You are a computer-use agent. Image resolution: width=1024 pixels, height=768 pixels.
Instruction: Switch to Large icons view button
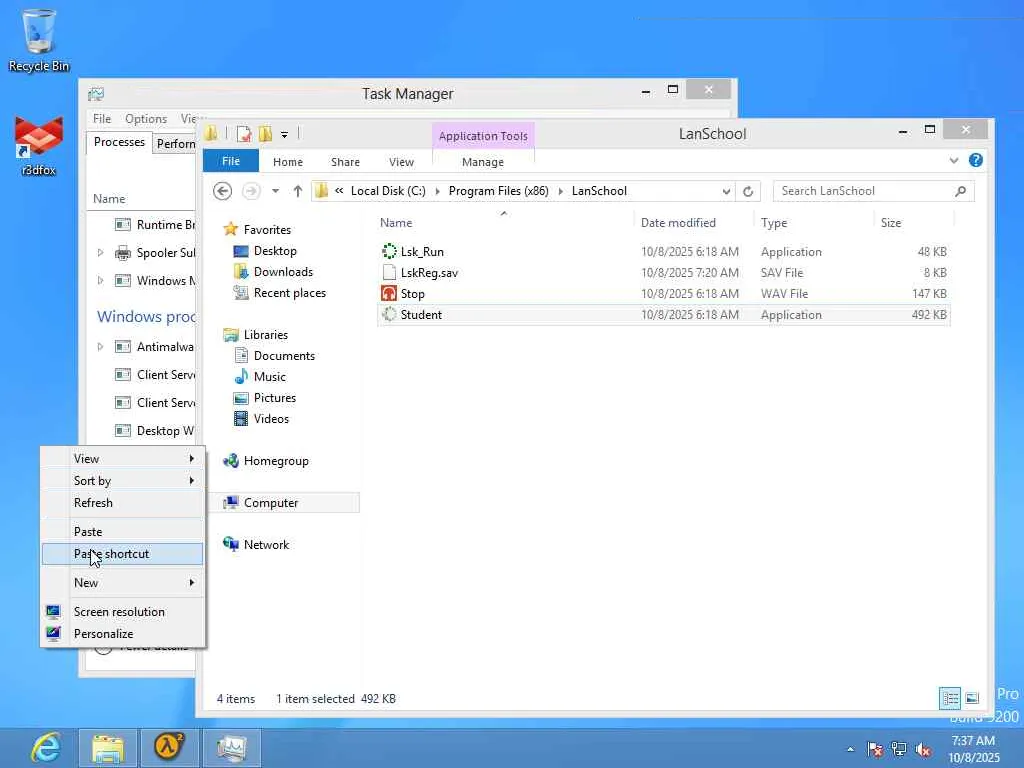[972, 698]
